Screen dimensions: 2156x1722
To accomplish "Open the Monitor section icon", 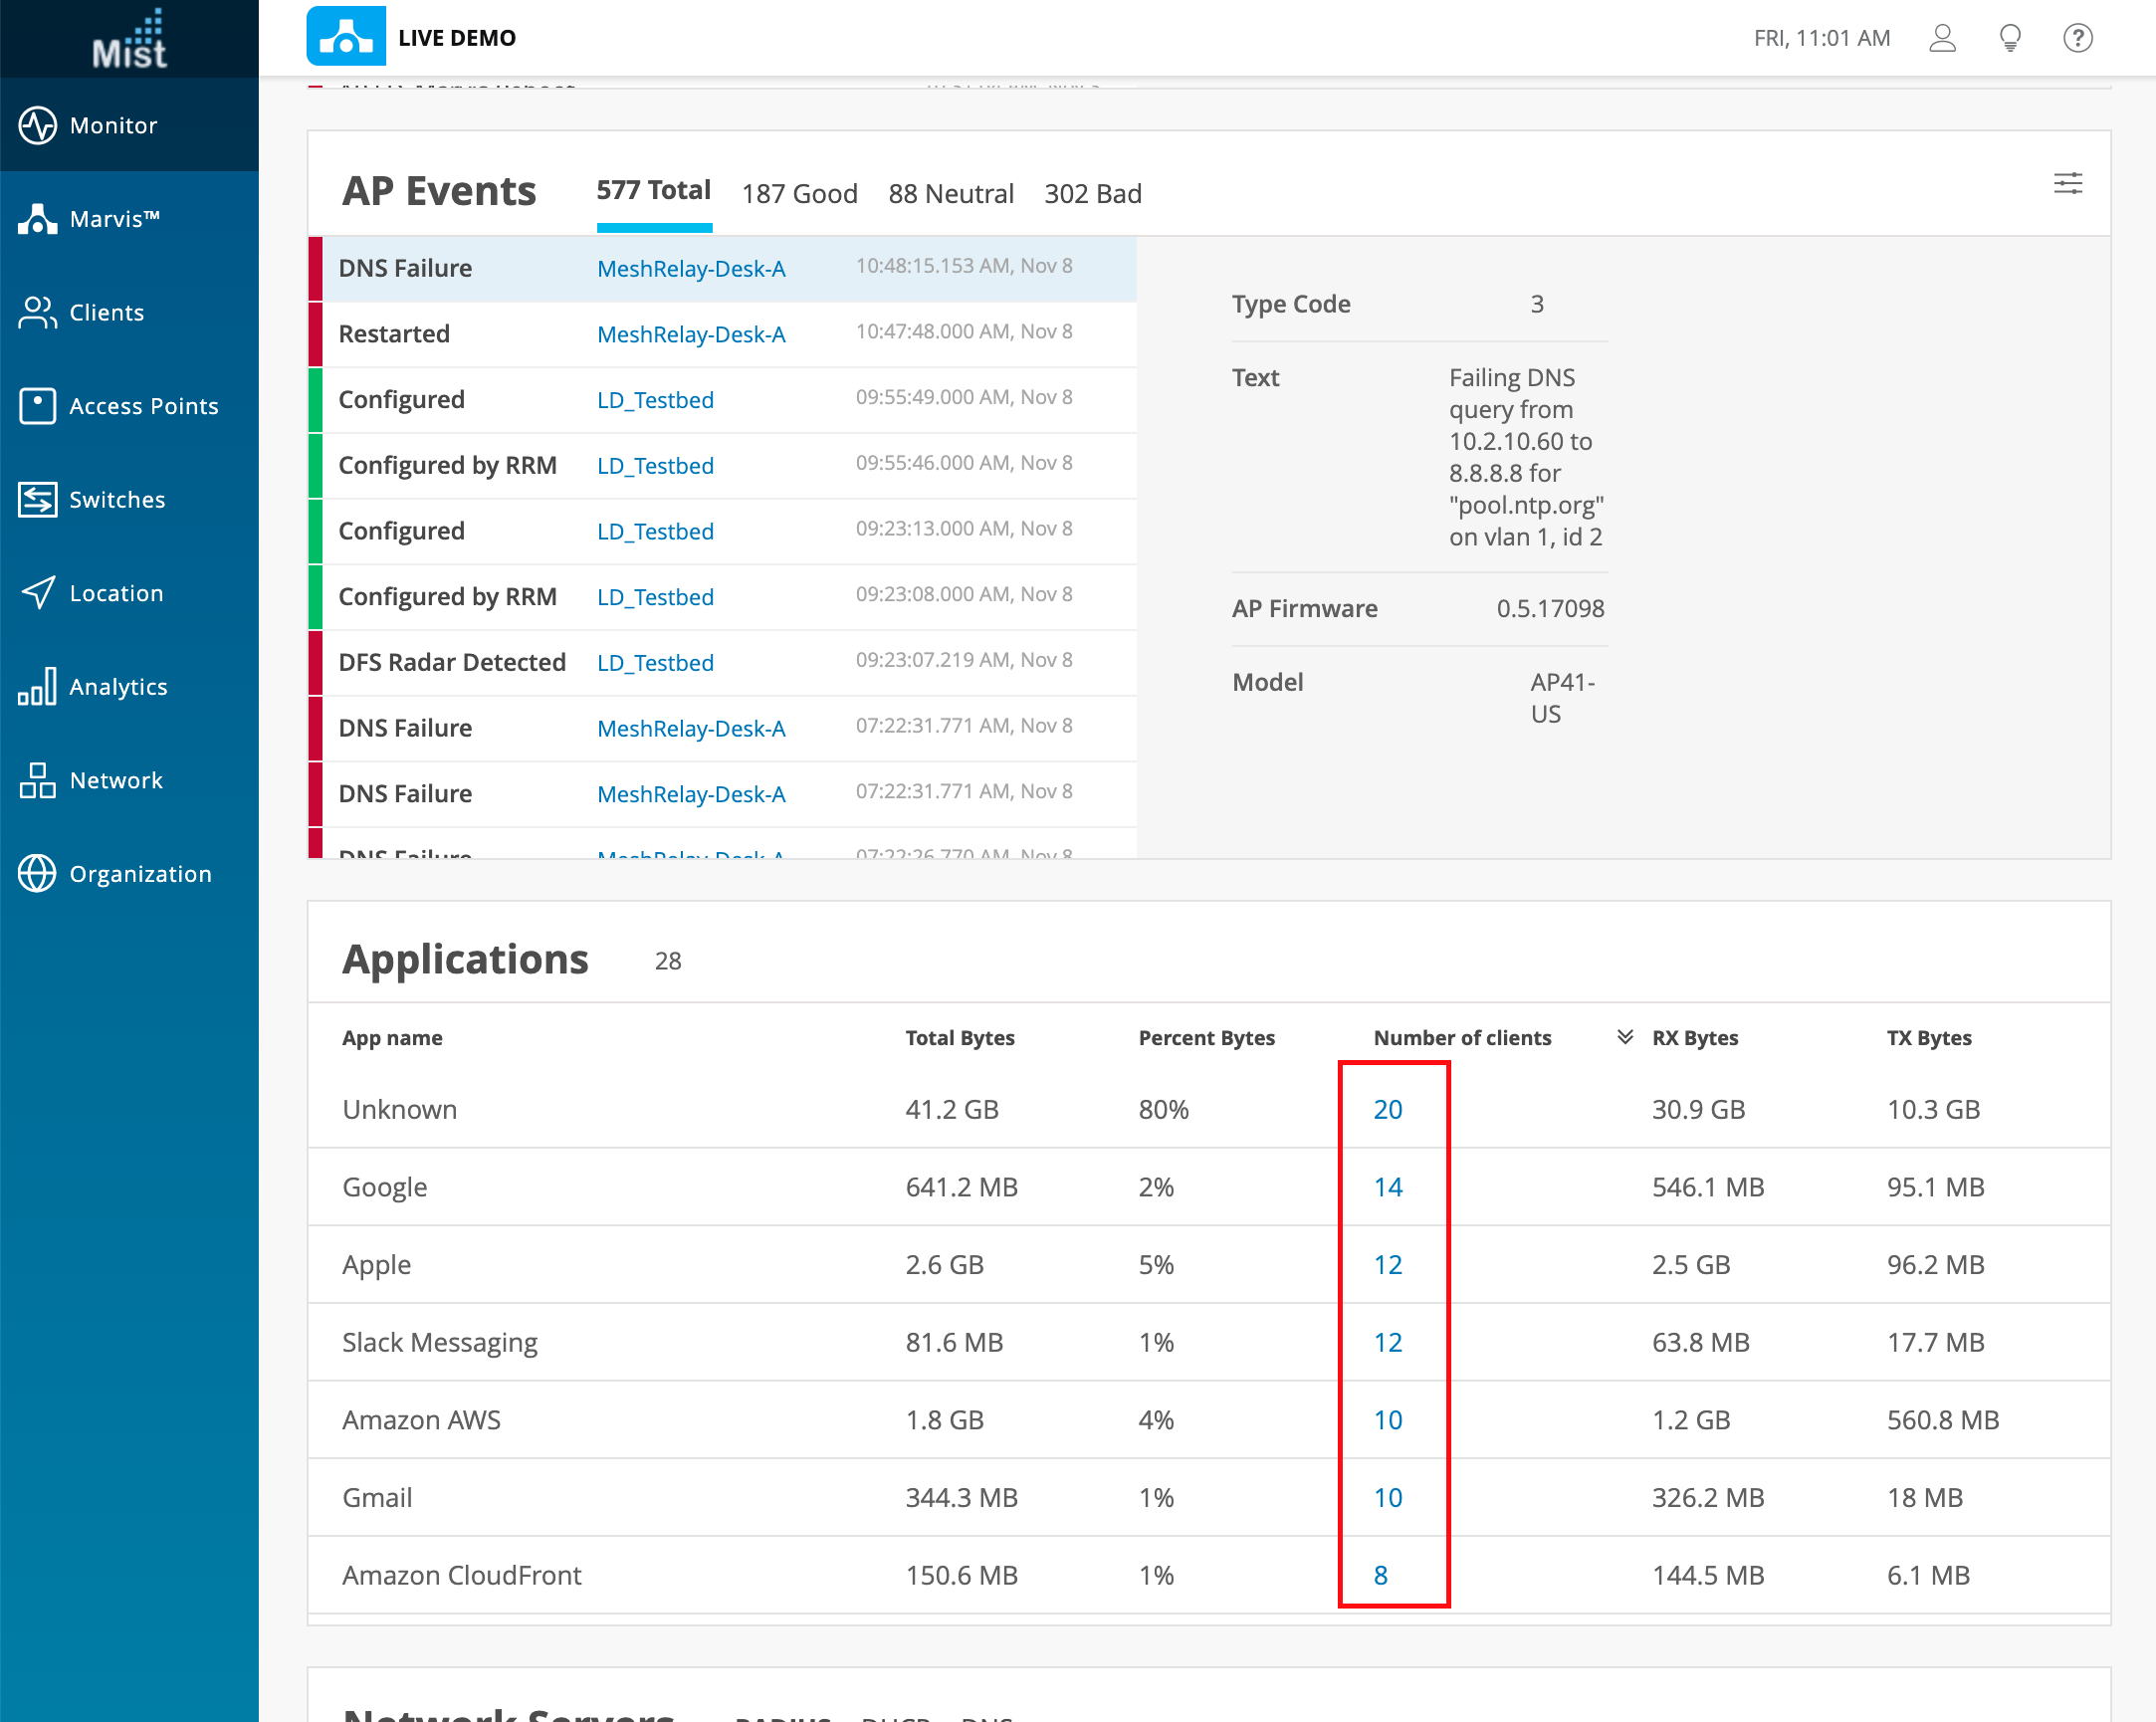I will tap(37, 125).
